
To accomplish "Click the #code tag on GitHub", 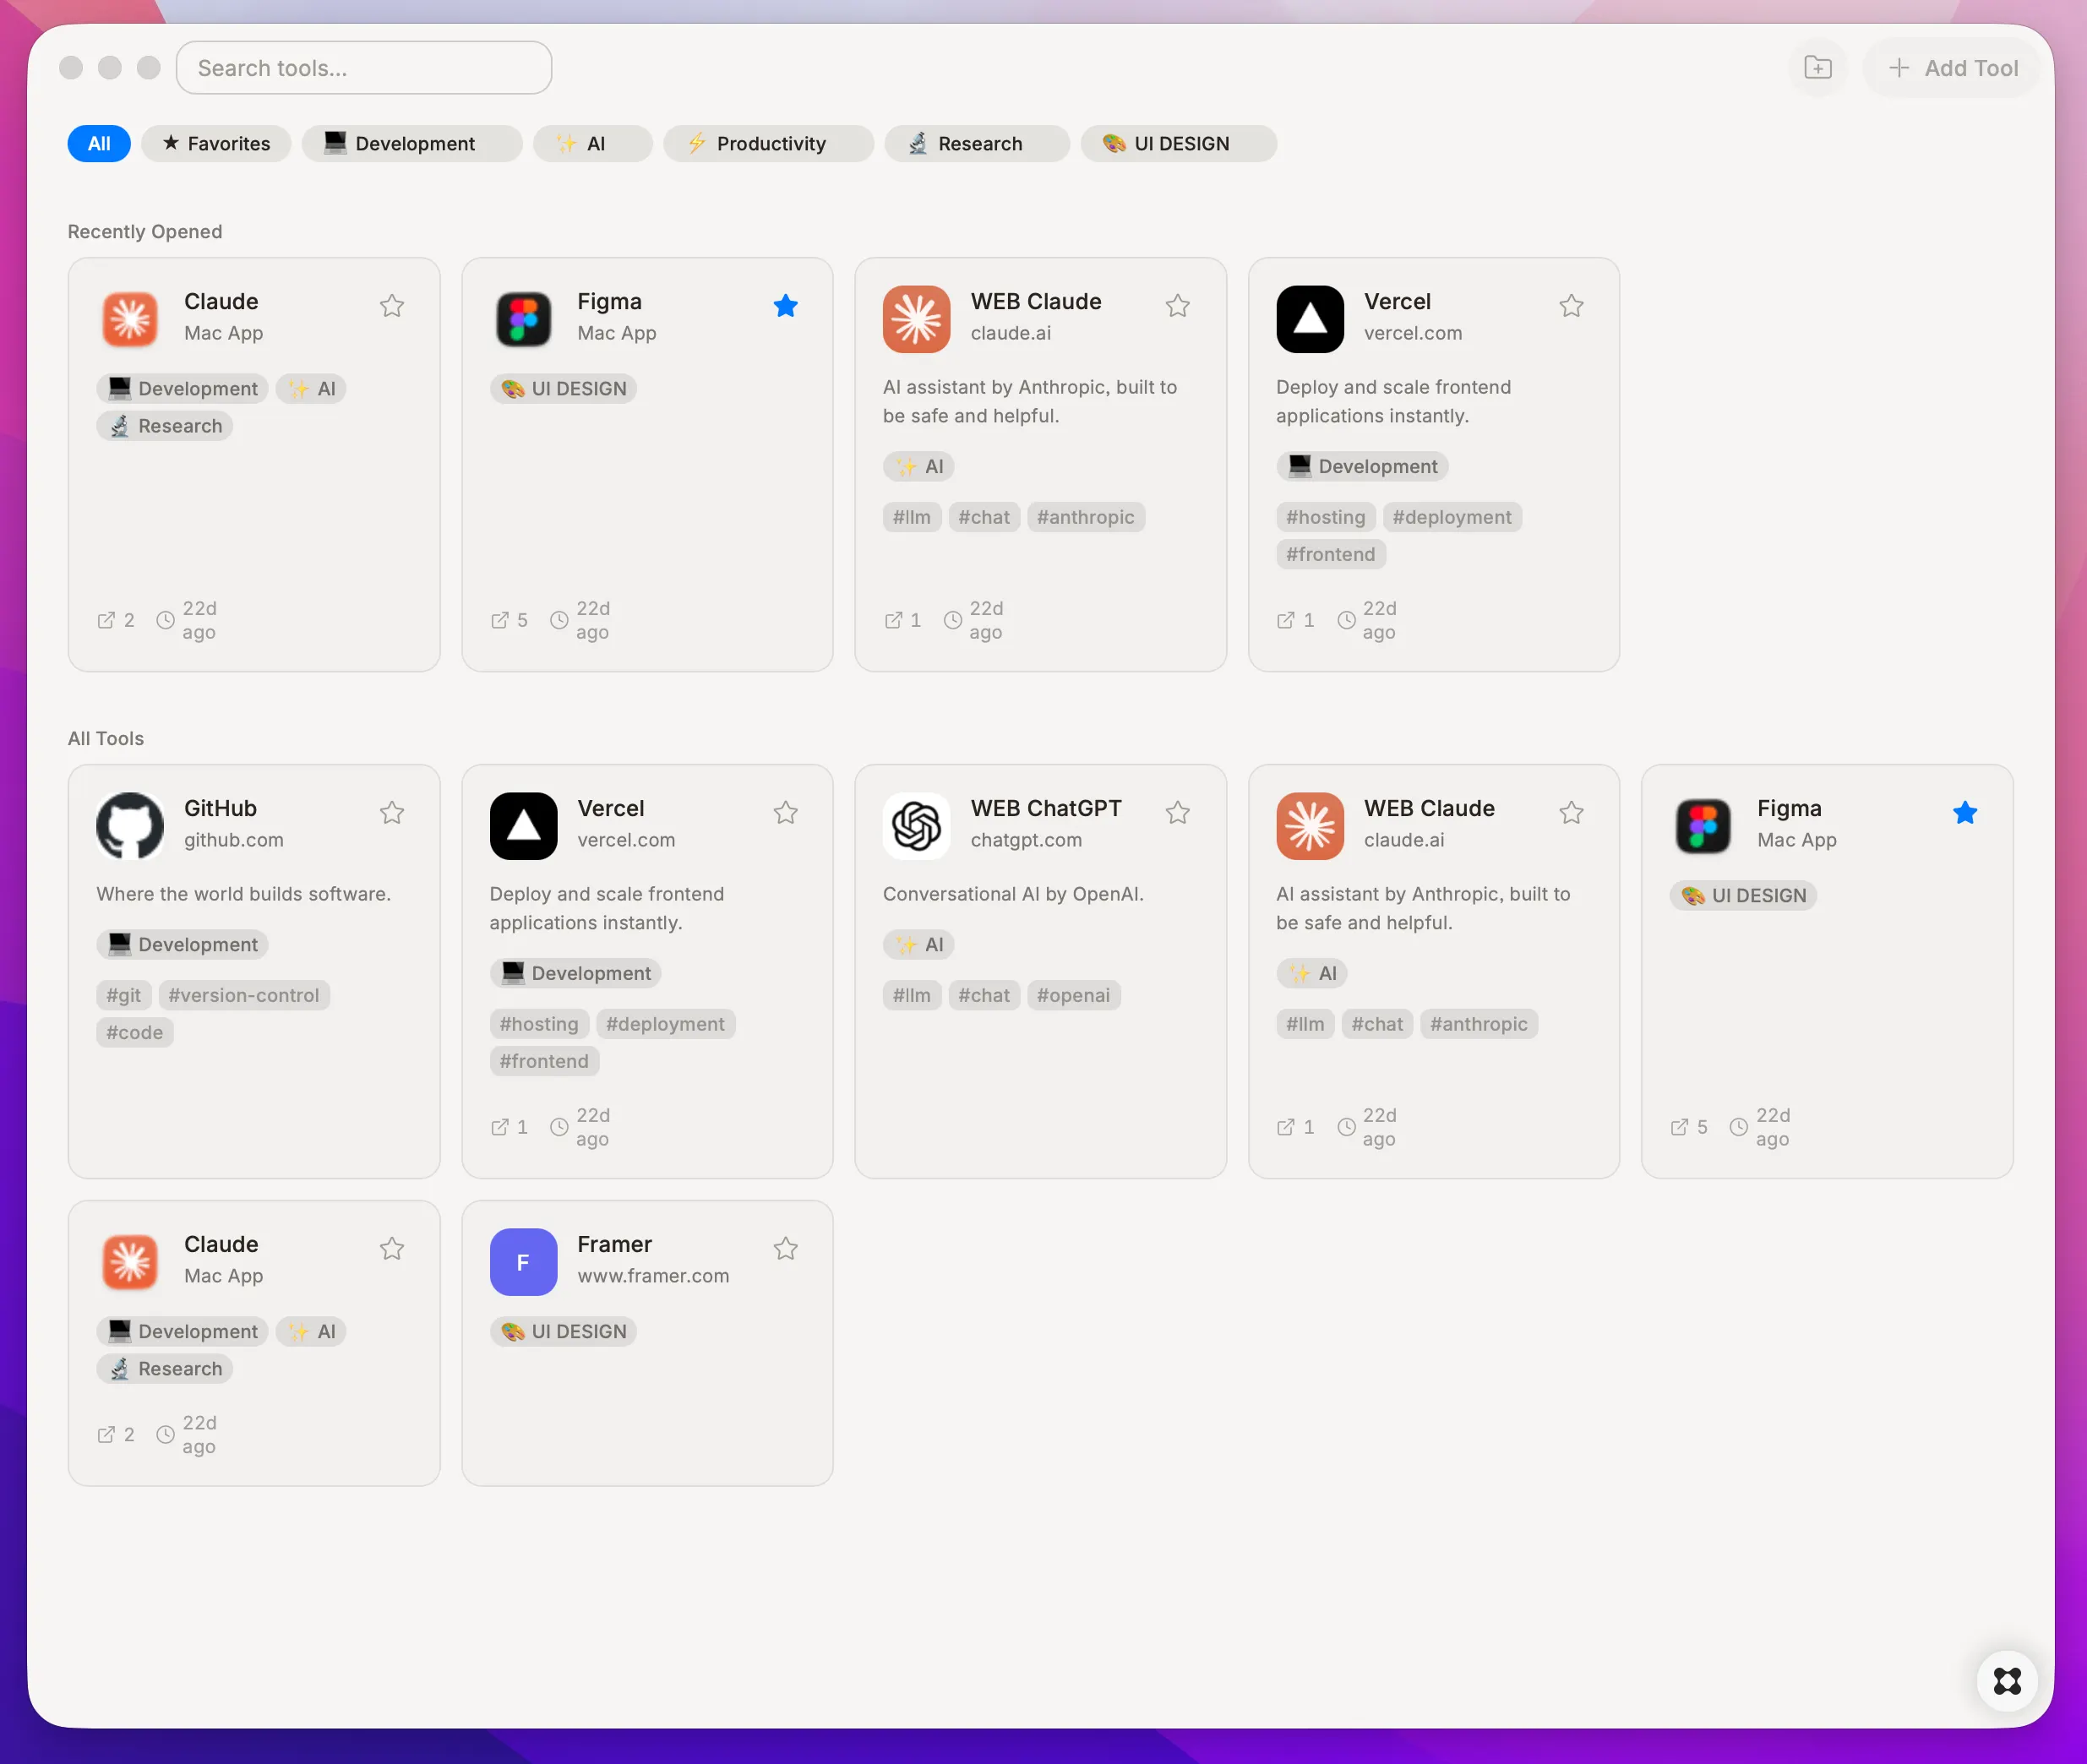I will [x=135, y=1032].
